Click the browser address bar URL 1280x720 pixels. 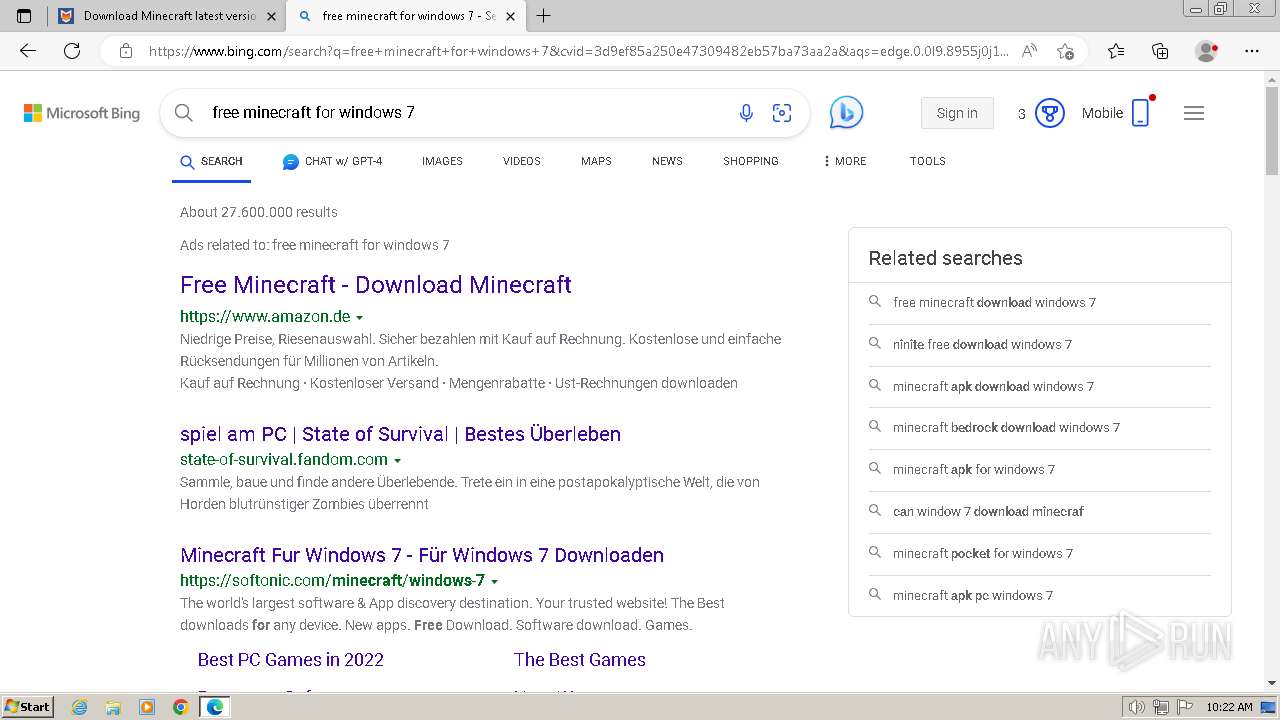578,51
